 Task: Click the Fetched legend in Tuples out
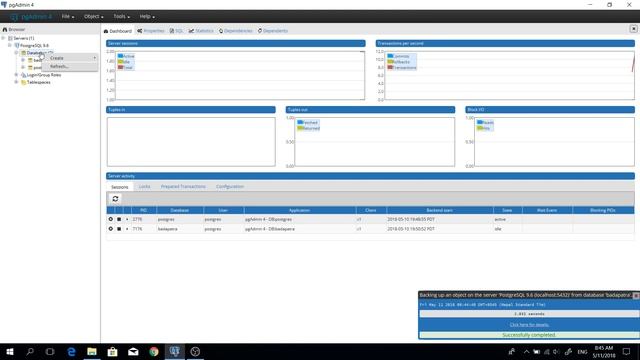tap(308, 122)
